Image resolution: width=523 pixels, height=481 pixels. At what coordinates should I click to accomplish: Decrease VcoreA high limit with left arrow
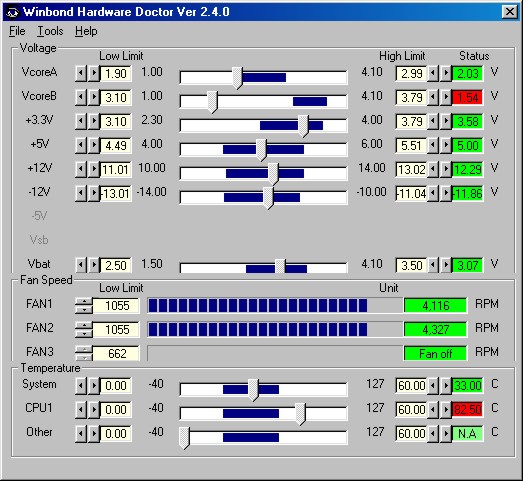tap(433, 73)
